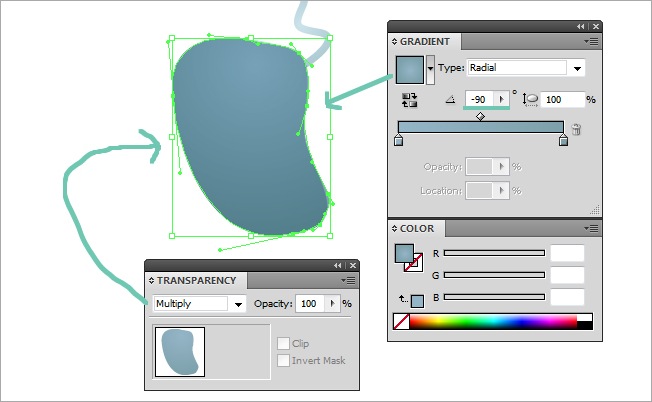Open the Transparency opacity slider arrow
This screenshot has width=652, height=402.
pyautogui.click(x=332, y=303)
